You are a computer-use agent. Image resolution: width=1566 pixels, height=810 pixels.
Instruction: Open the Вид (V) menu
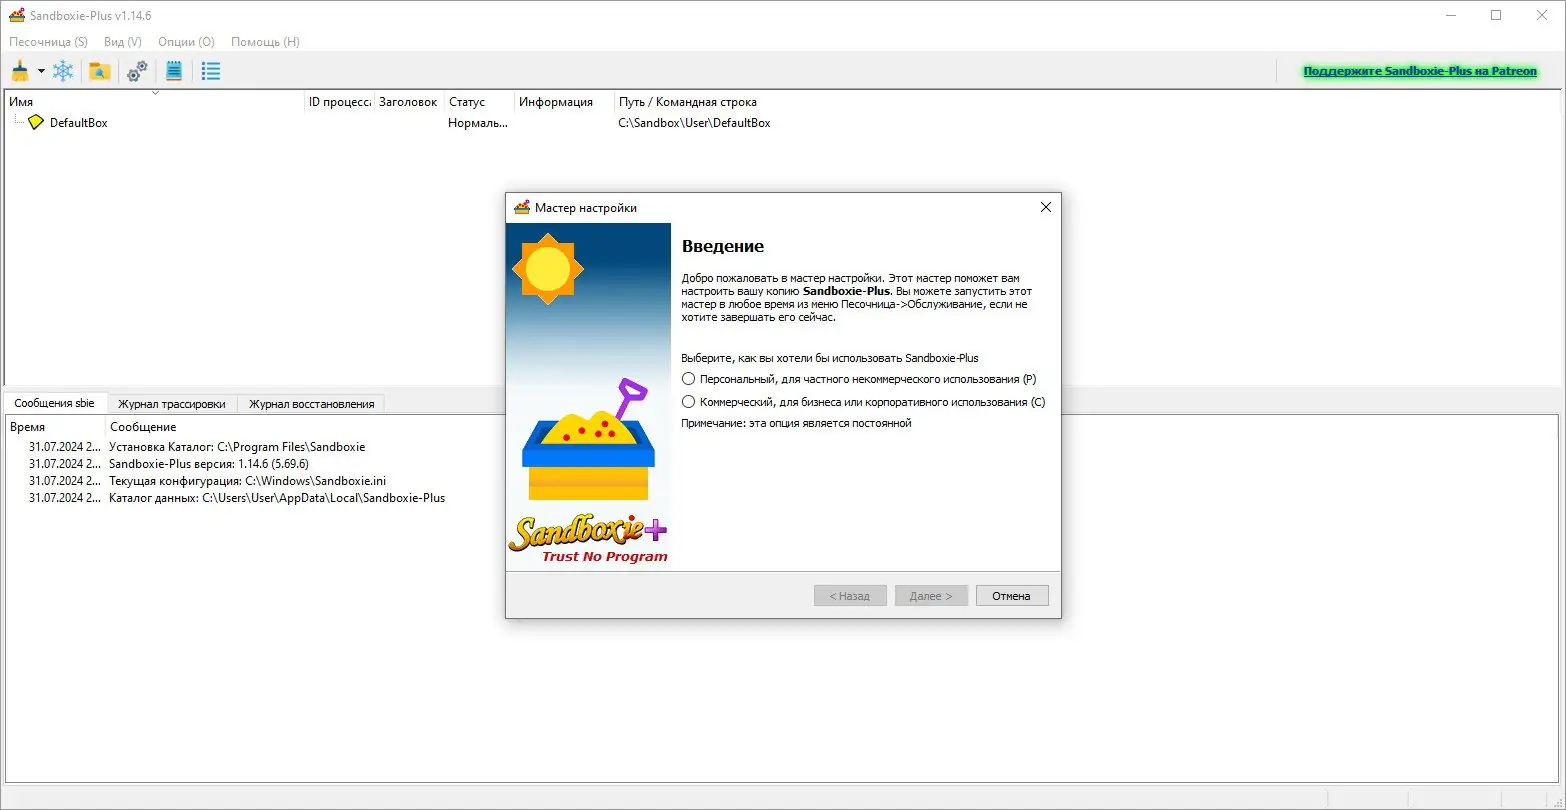pos(123,42)
